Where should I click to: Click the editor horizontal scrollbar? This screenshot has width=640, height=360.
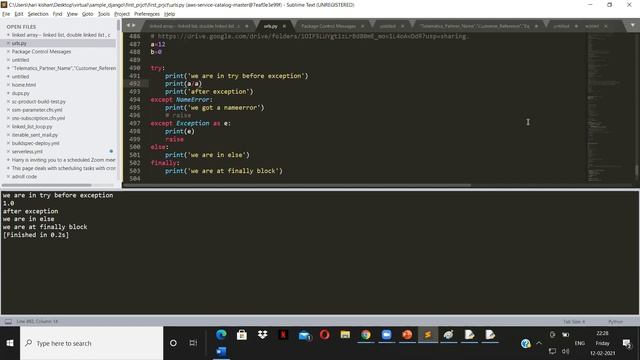click(x=297, y=185)
